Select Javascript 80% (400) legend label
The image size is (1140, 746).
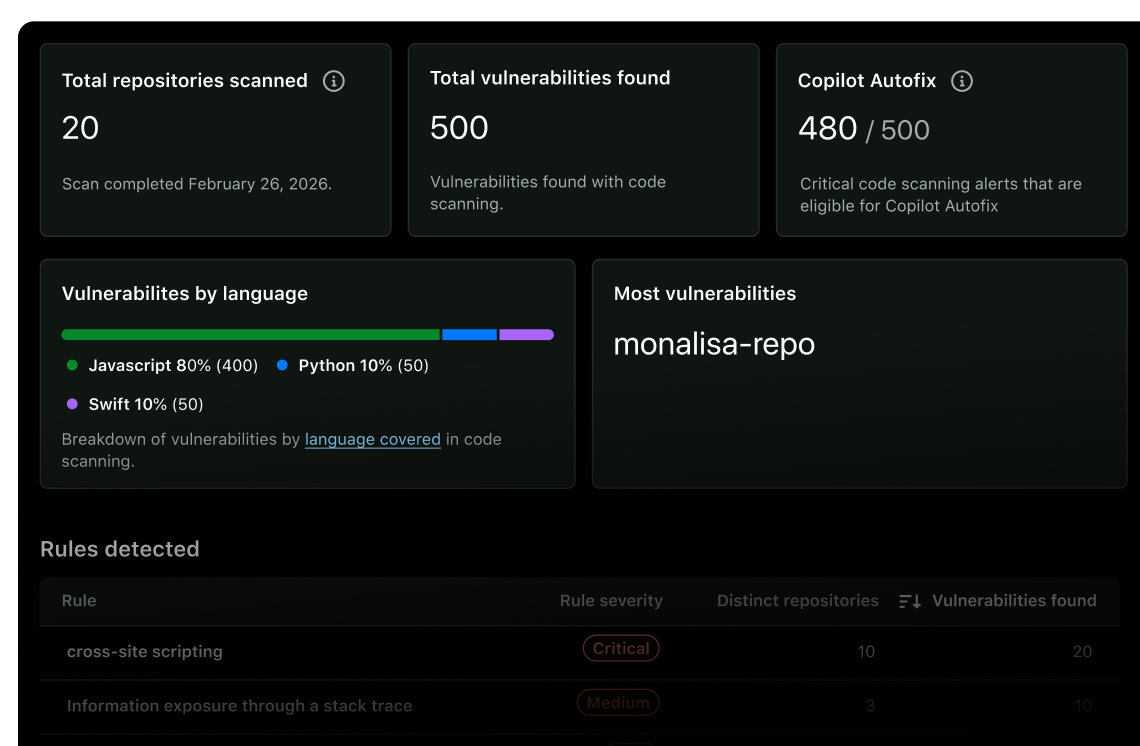point(173,366)
